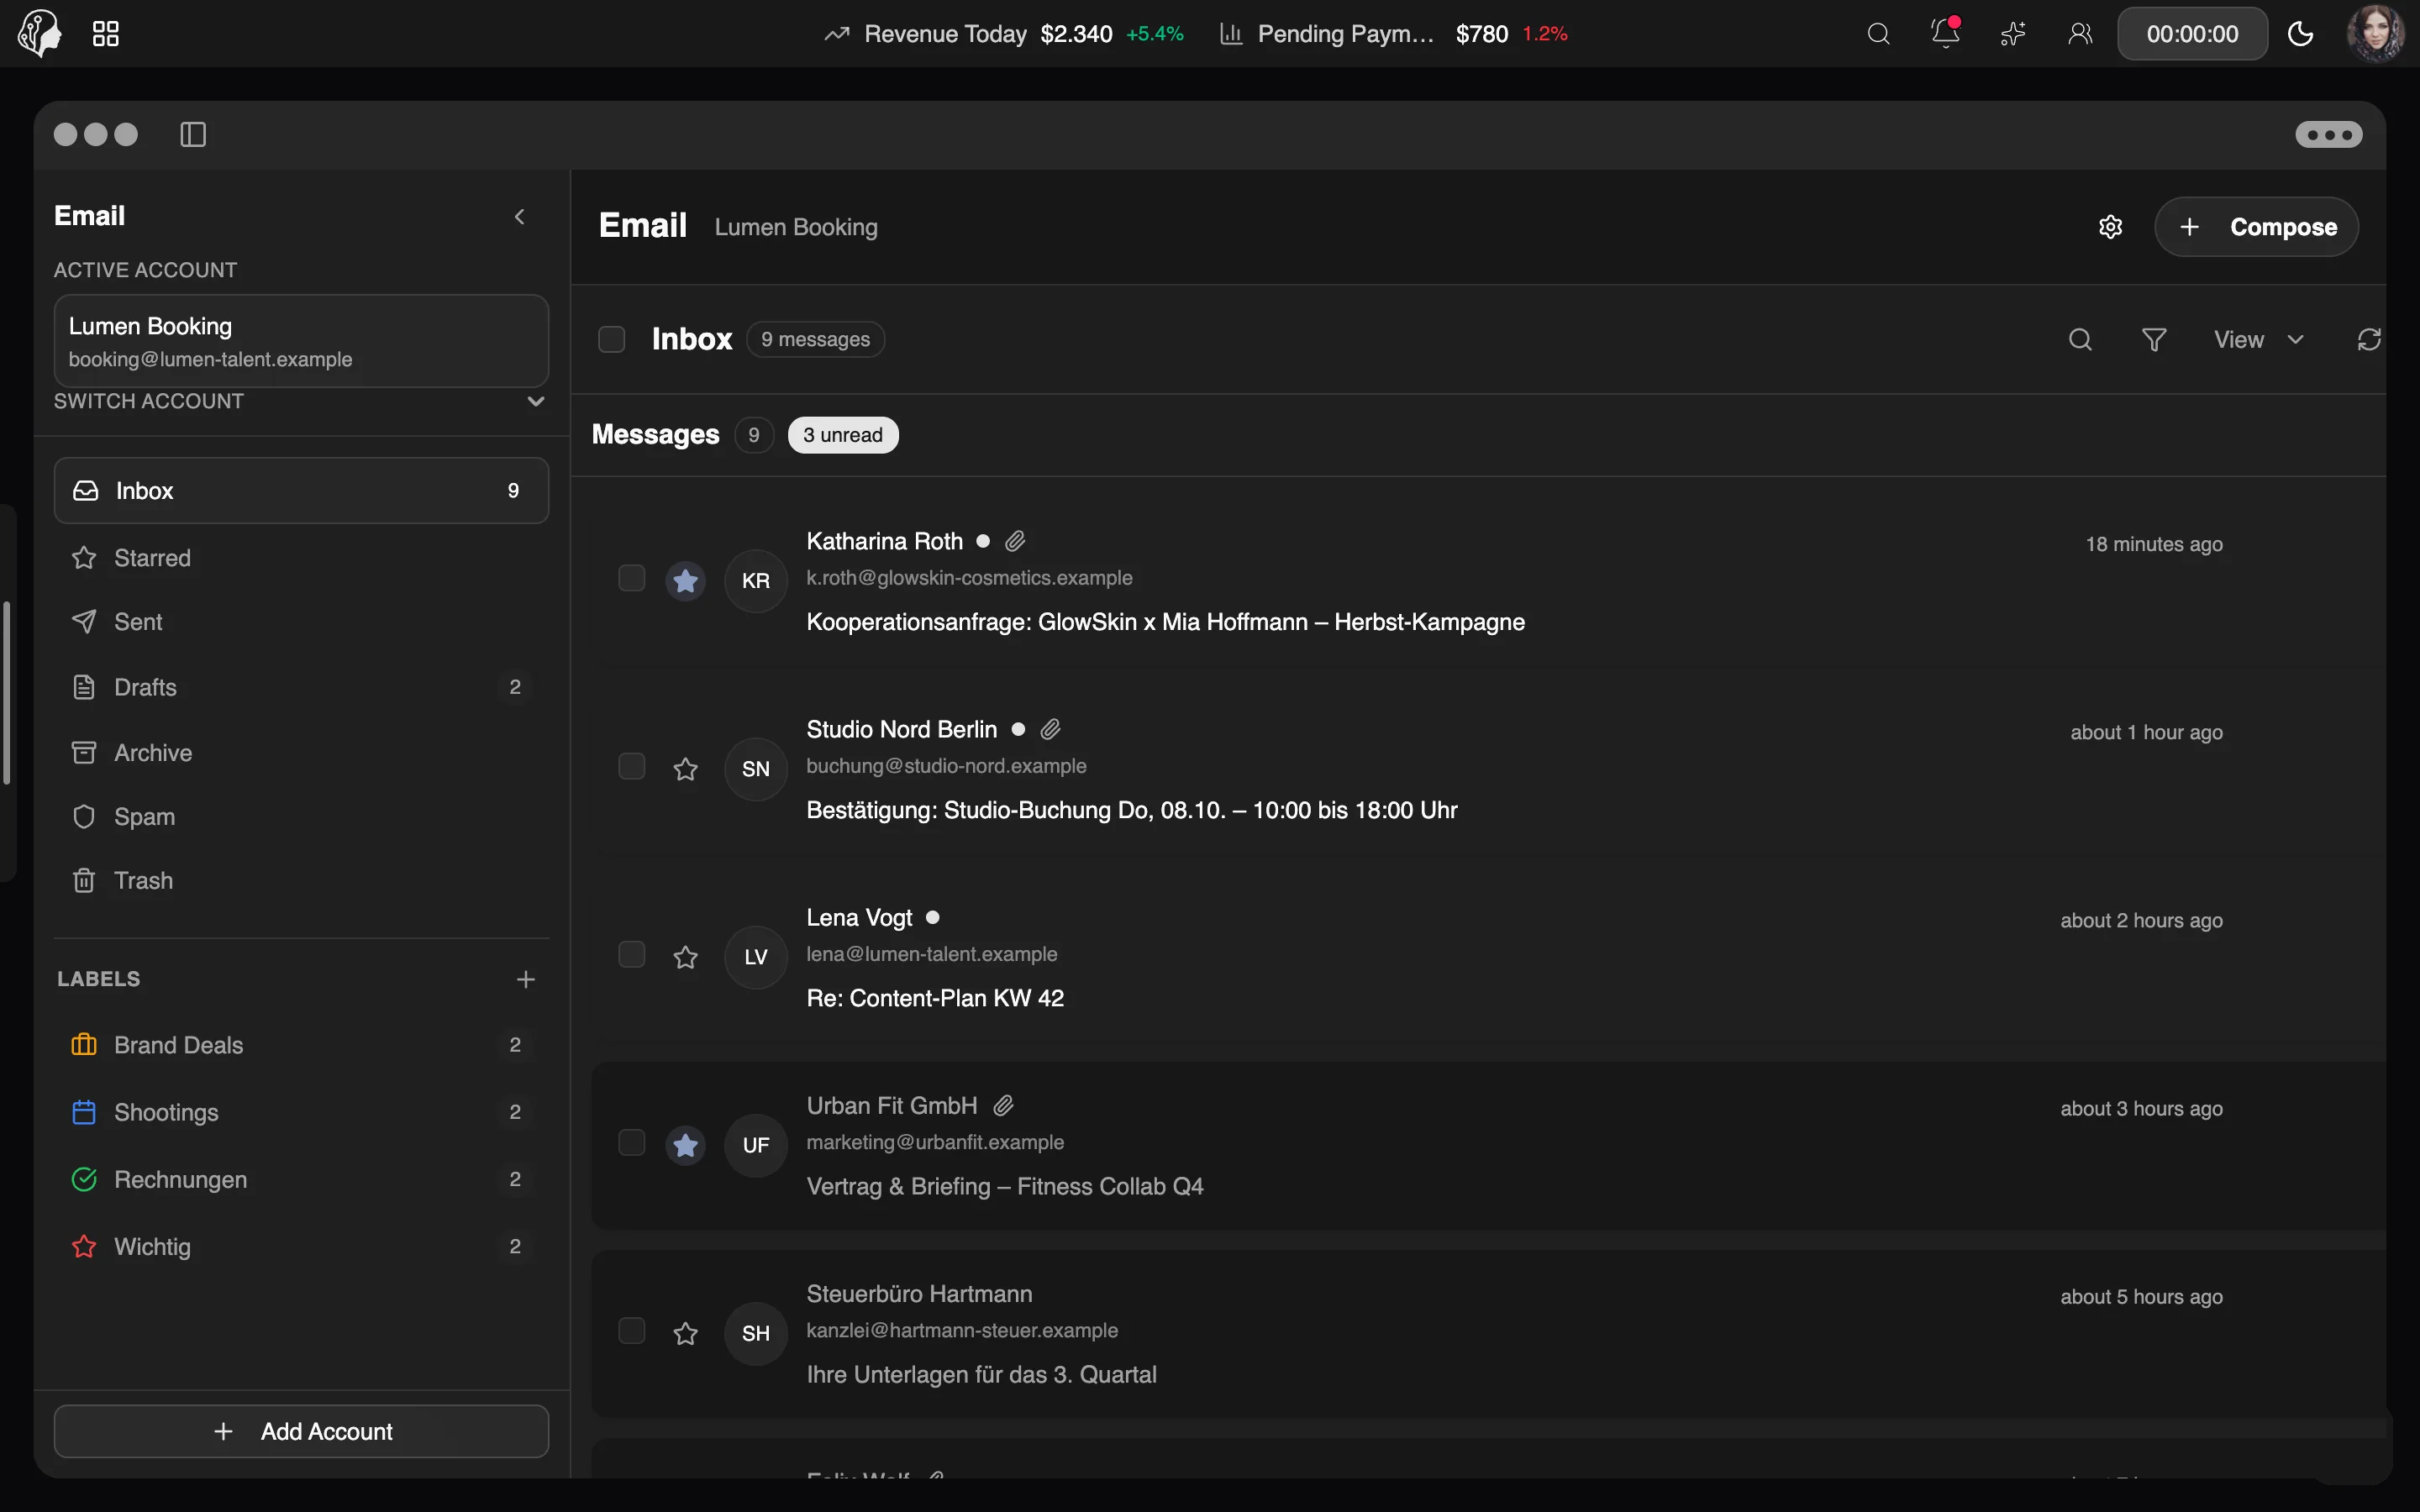
Task: Expand the Switch Account chevron
Action: (536, 401)
